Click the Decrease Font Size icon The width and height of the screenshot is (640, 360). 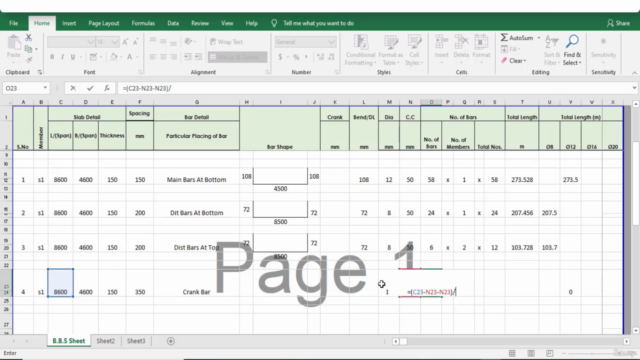136,42
